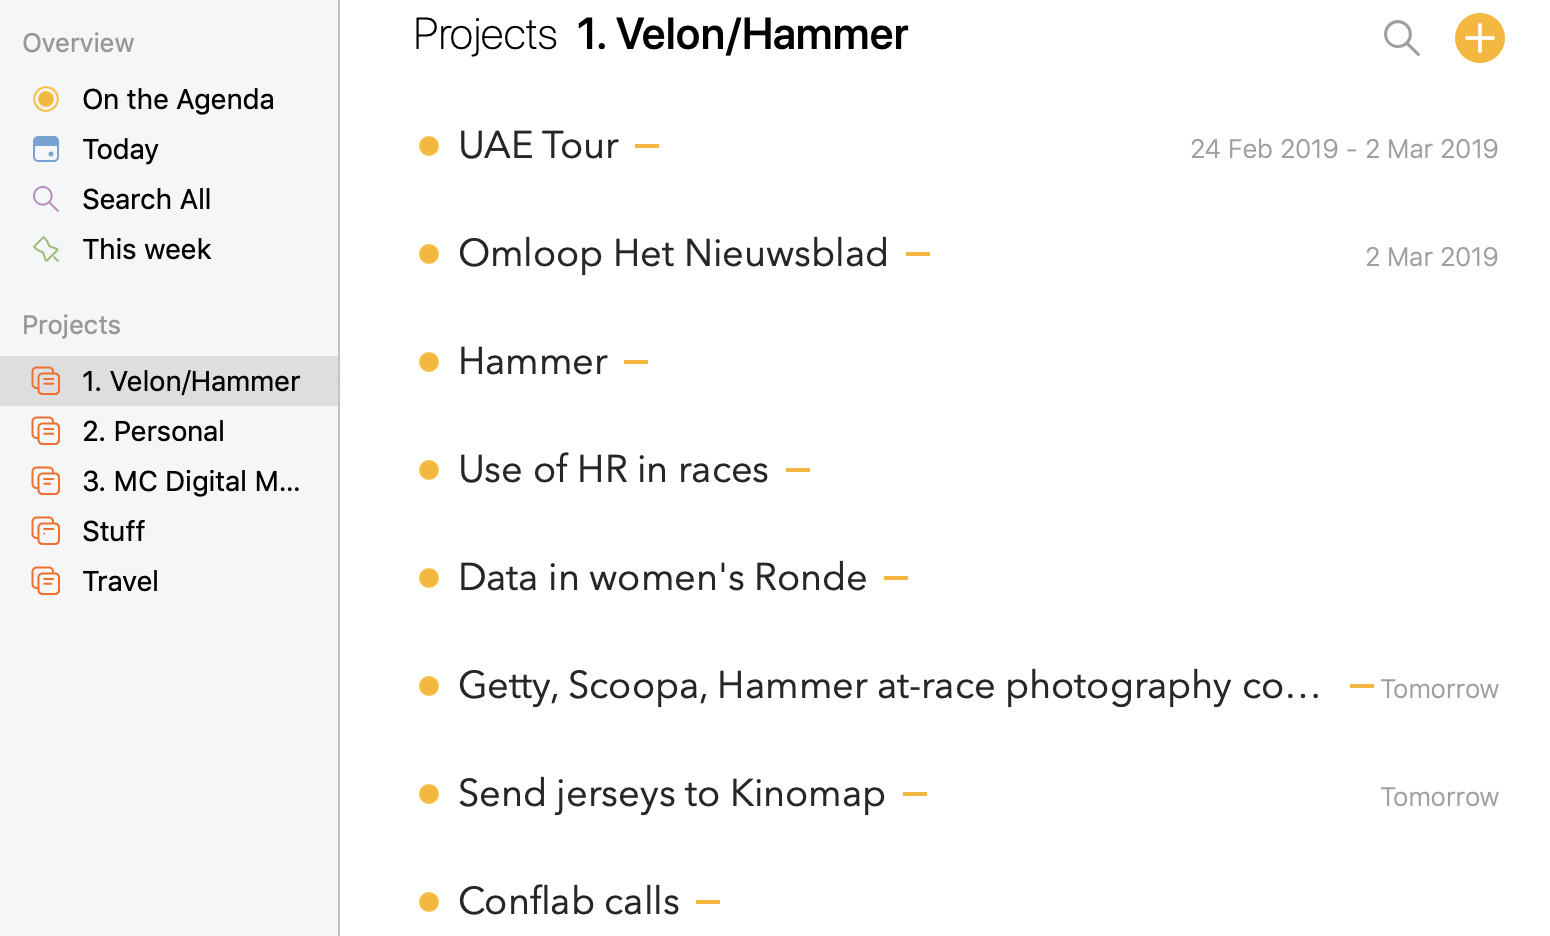Toggle the agenda dot for Hammer note

tap(429, 362)
